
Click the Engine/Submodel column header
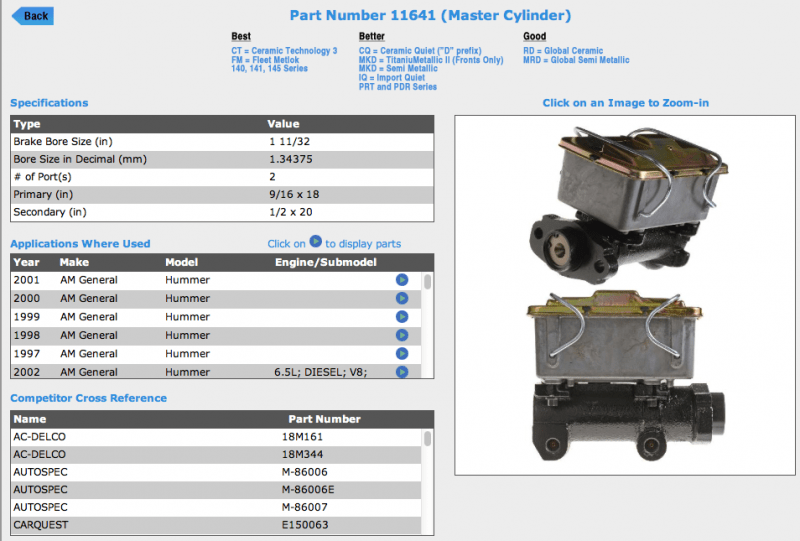(326, 262)
